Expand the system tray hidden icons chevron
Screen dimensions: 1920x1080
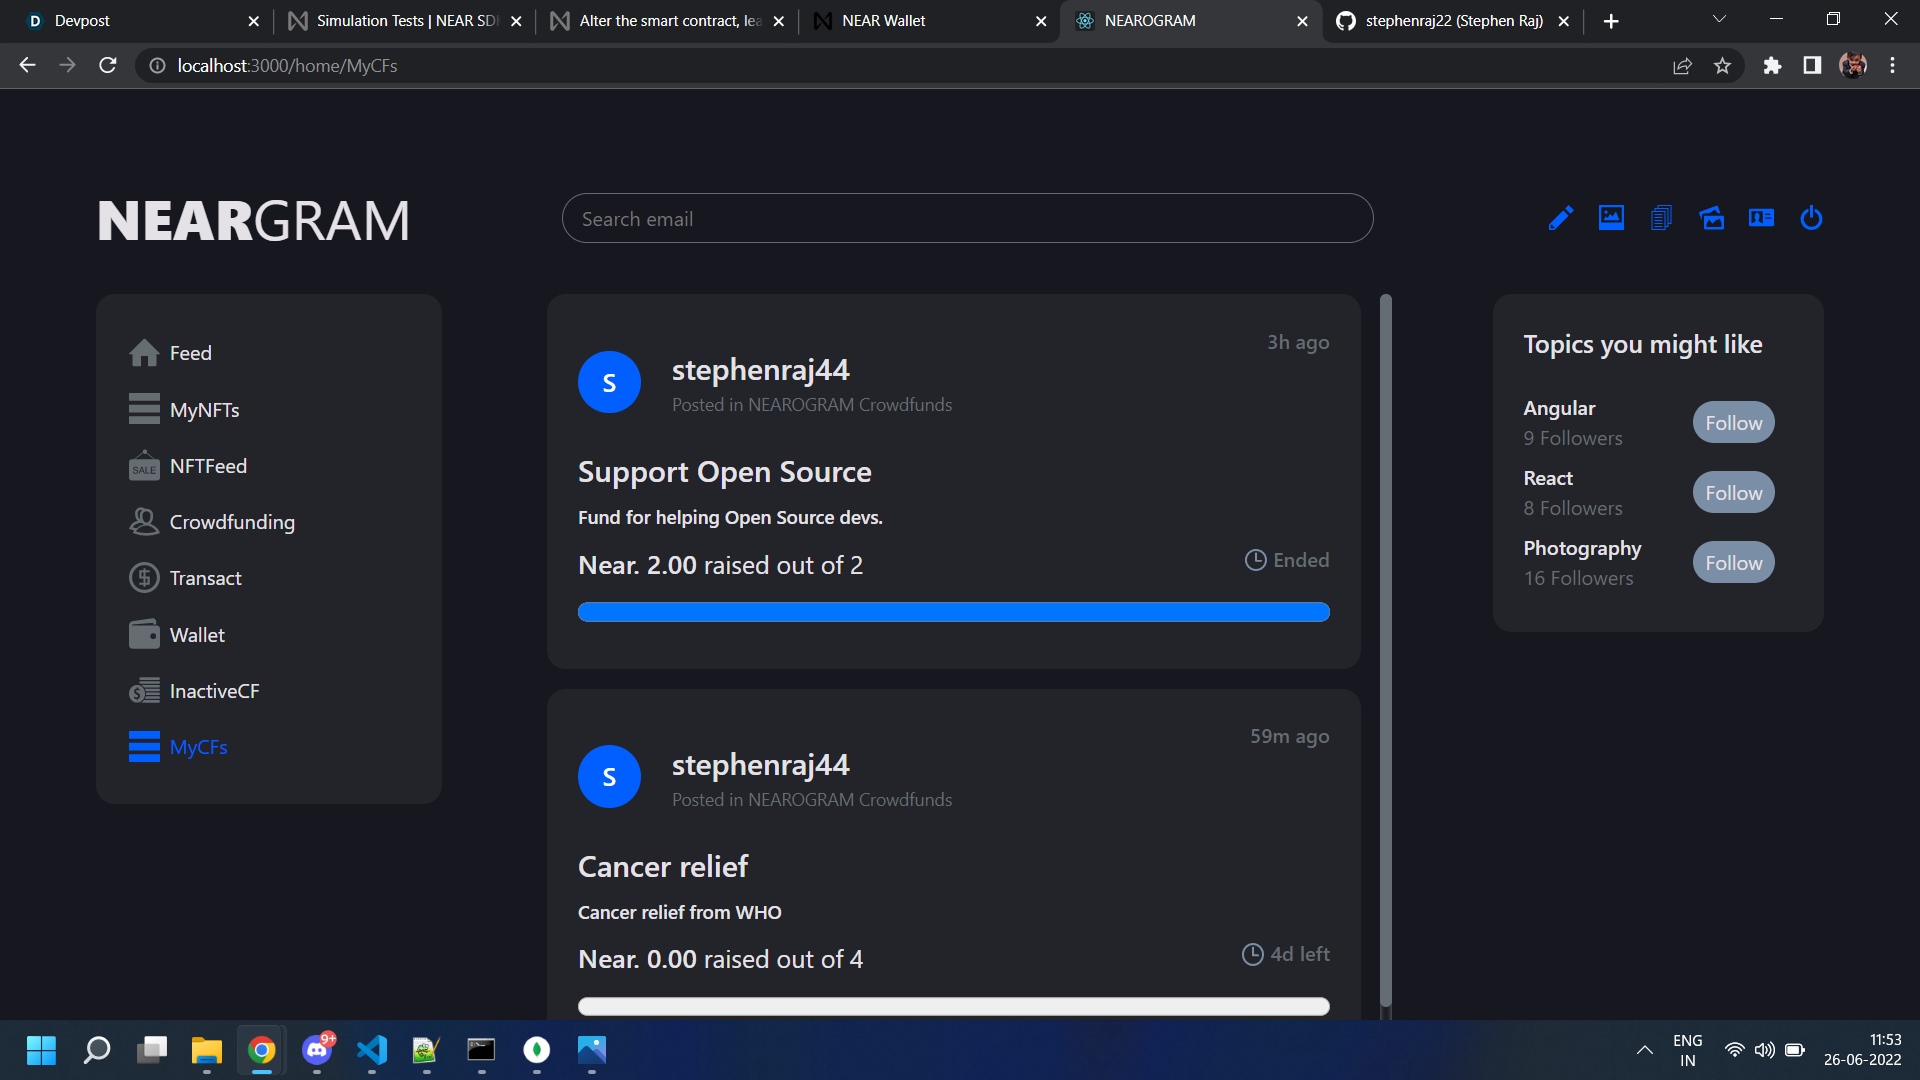coord(1644,1050)
